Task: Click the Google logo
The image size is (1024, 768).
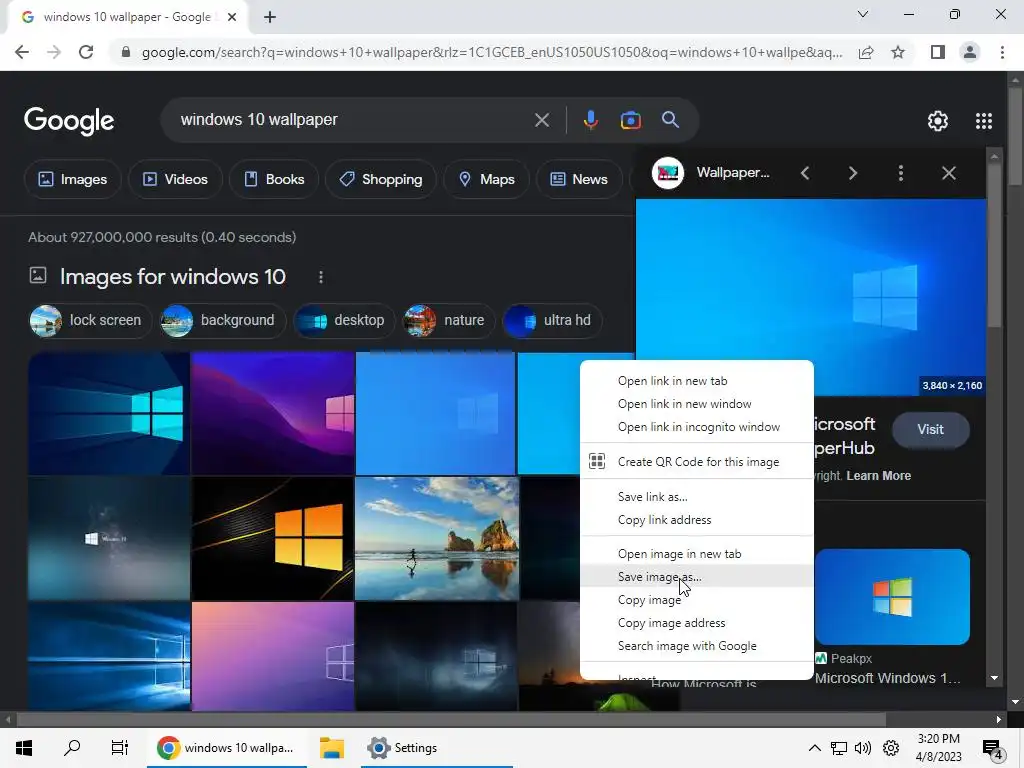Action: (x=69, y=121)
